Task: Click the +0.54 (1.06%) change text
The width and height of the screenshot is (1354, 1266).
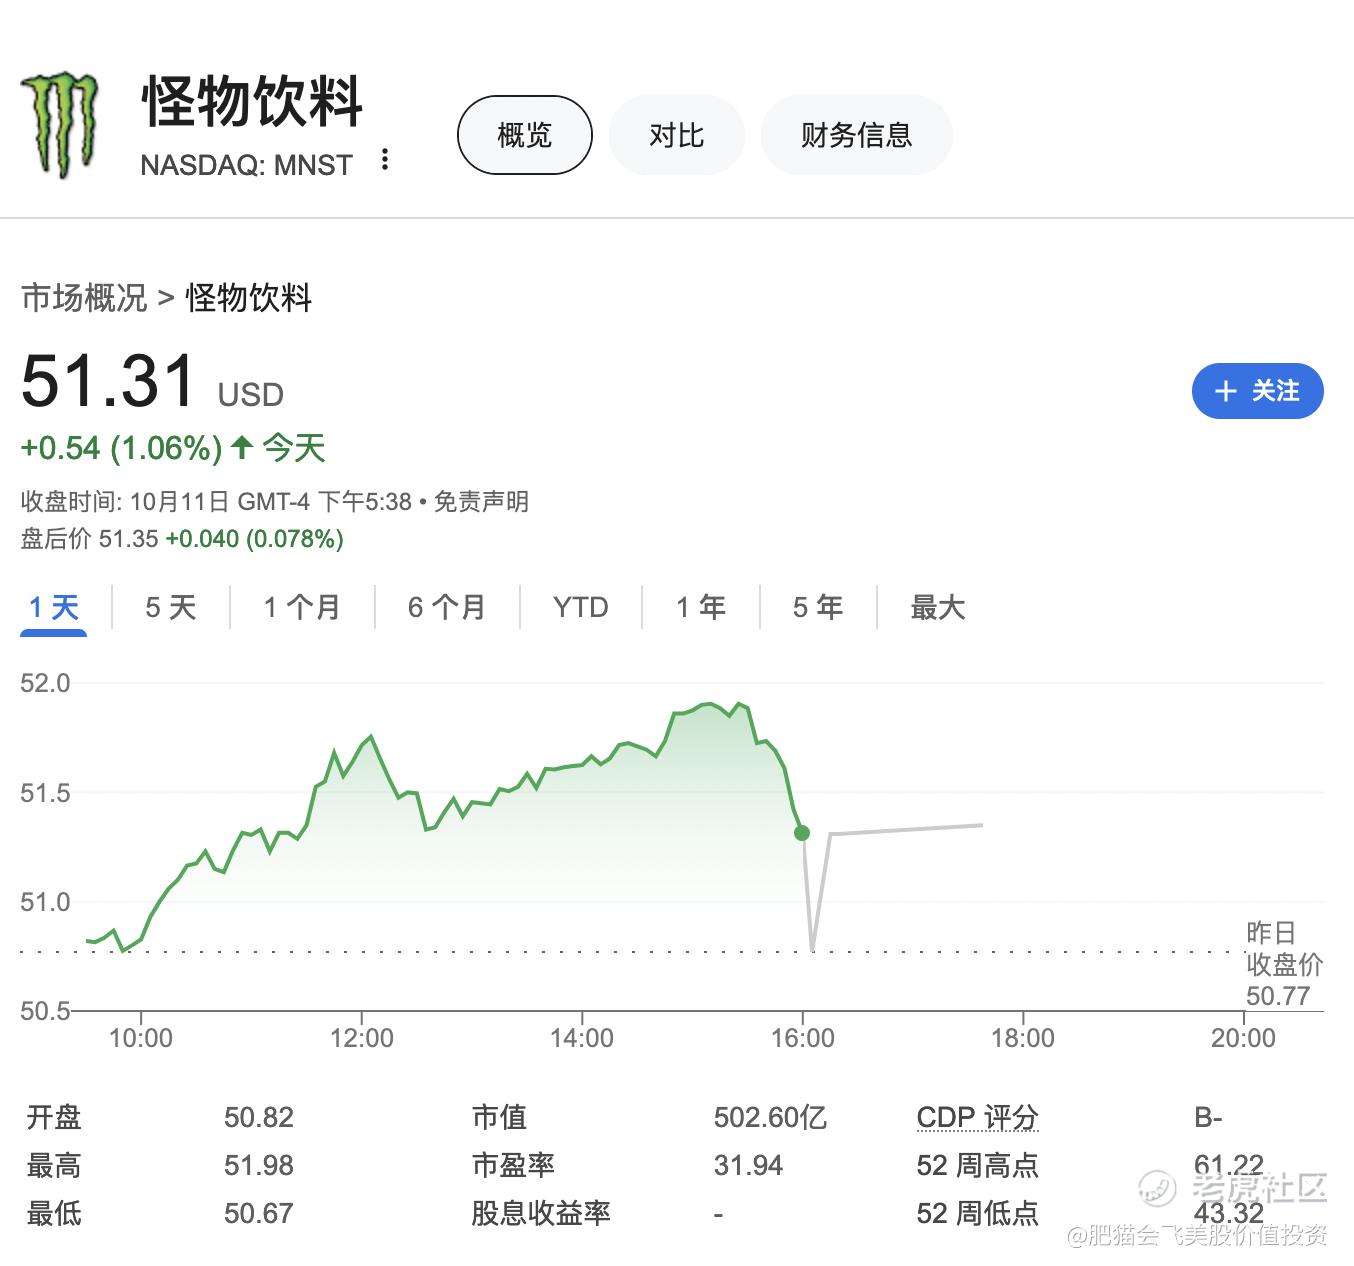Action: pyautogui.click(x=121, y=448)
